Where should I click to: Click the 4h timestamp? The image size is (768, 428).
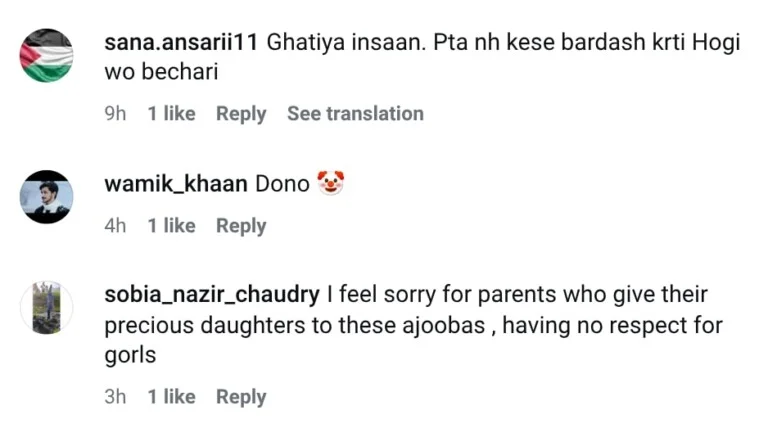(115, 226)
